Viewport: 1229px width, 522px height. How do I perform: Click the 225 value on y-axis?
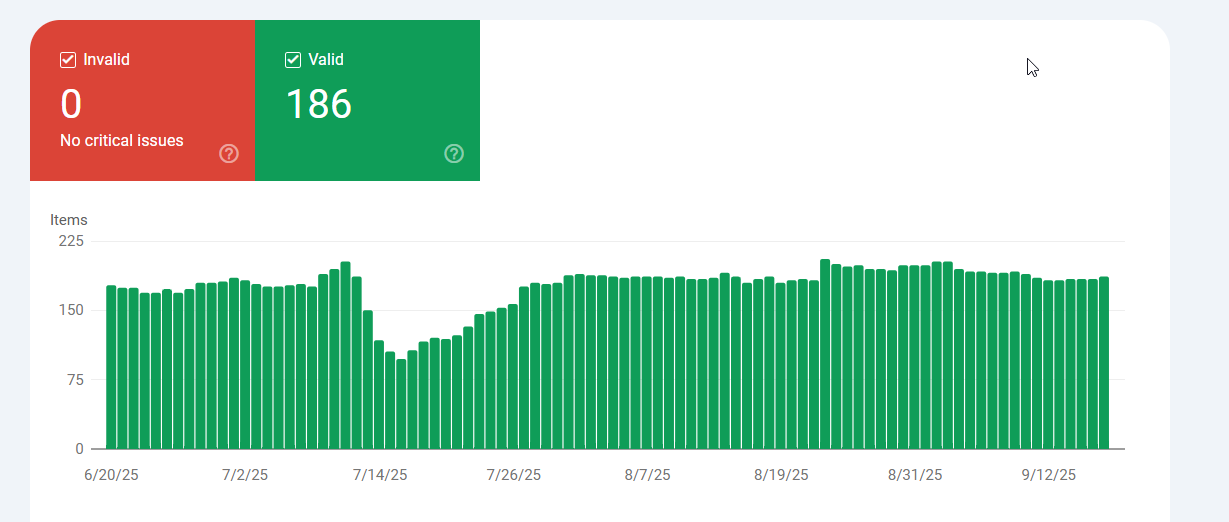72,241
